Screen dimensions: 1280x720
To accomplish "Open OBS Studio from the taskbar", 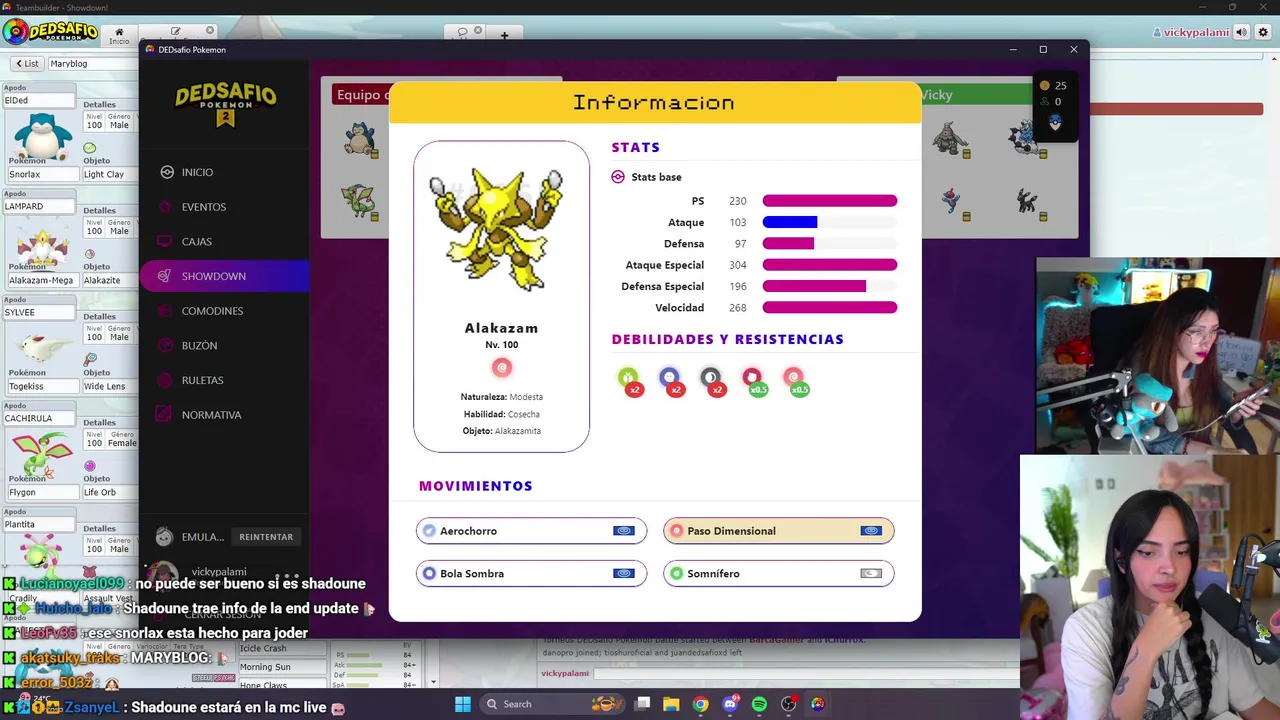I will click(789, 704).
